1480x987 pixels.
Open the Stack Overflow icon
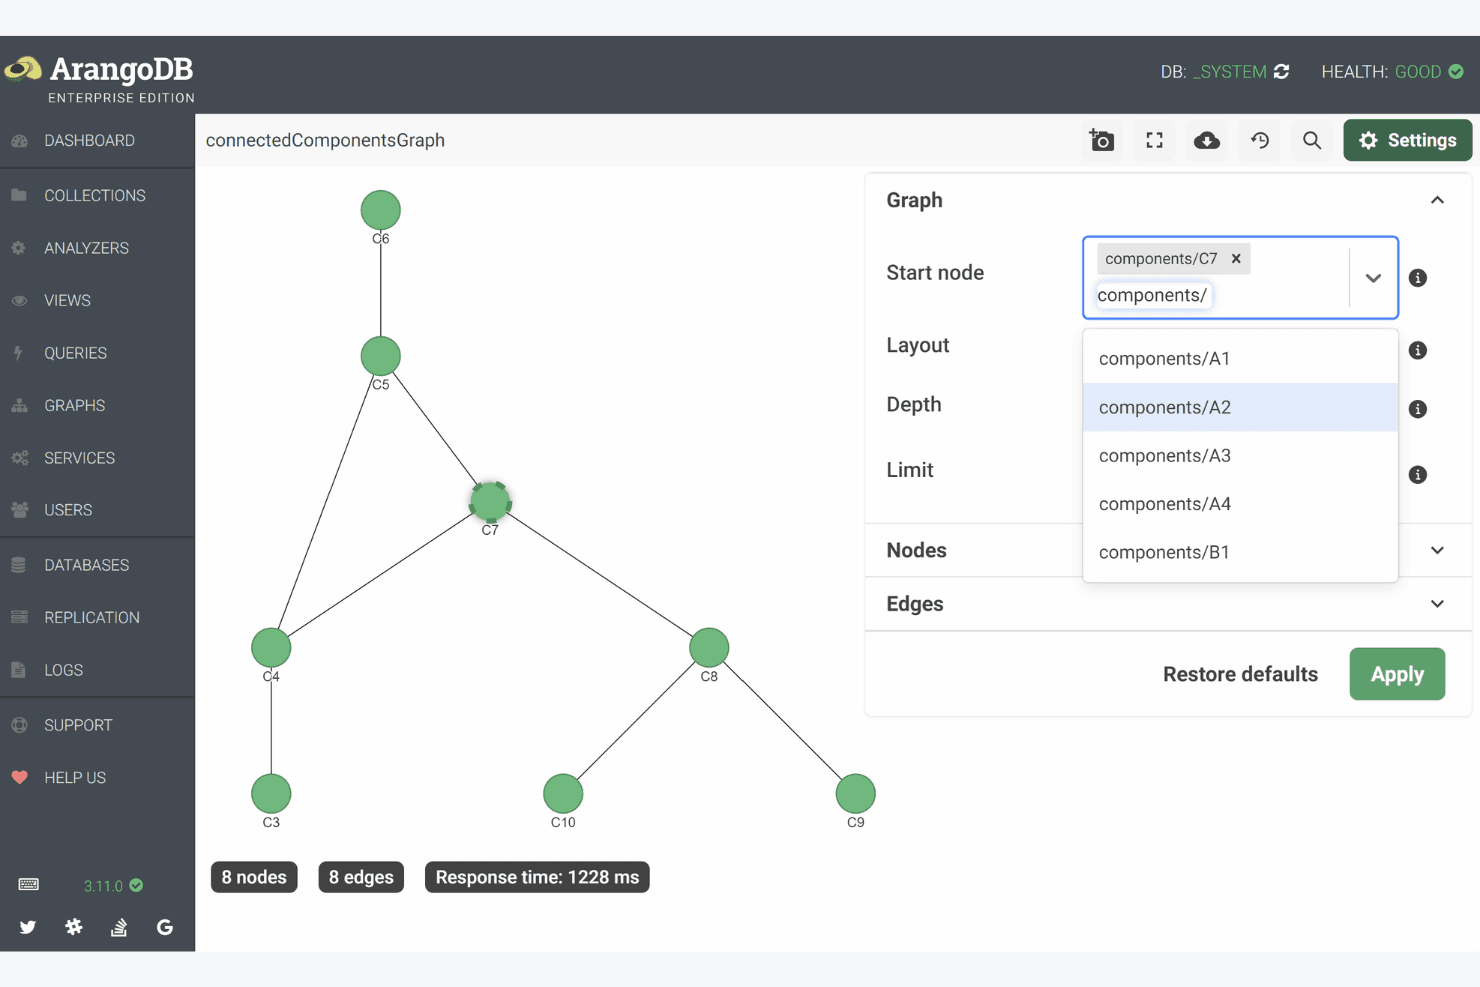pos(119,927)
